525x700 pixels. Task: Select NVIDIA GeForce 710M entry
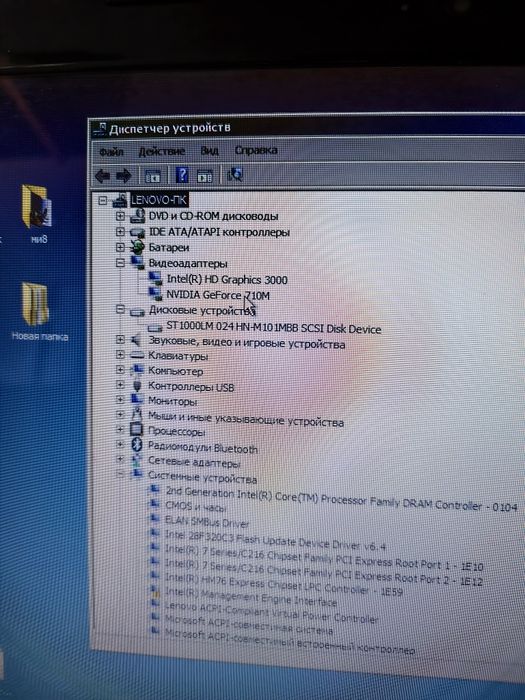pyautogui.click(x=218, y=295)
